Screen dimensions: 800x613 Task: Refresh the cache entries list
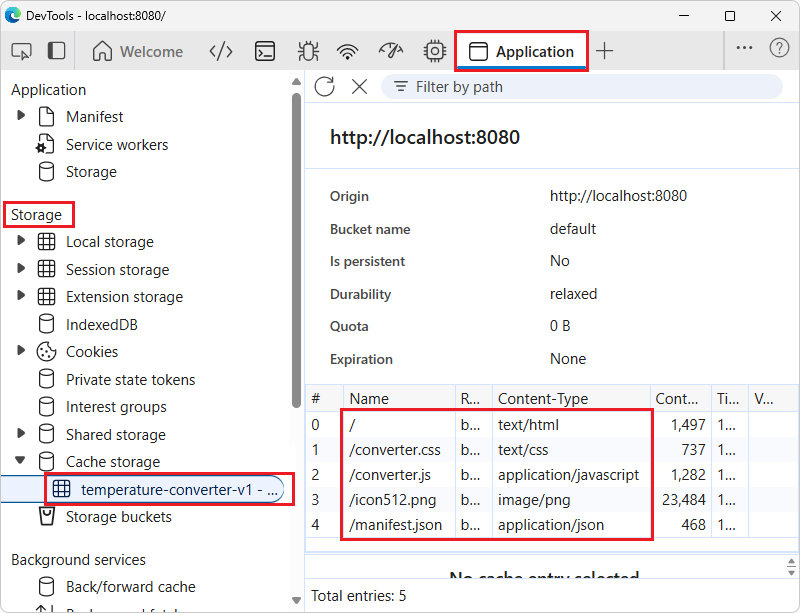(x=324, y=87)
